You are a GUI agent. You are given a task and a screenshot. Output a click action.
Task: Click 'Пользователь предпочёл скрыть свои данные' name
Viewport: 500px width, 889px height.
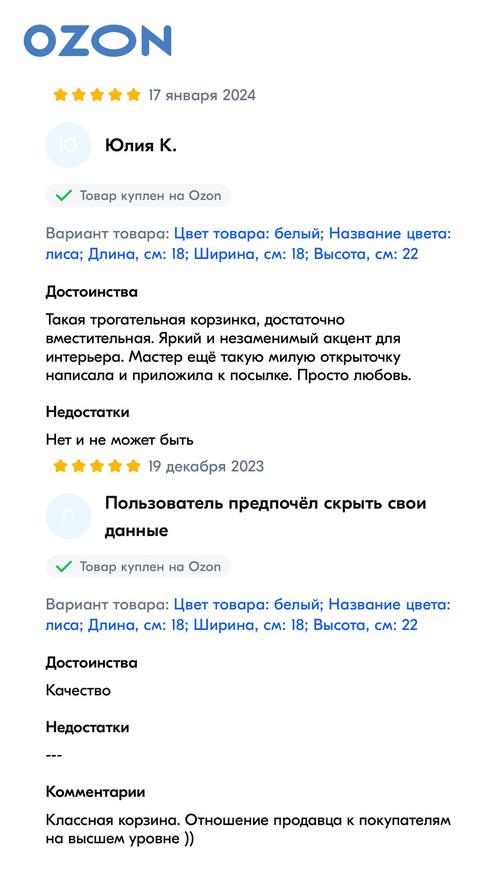265,517
